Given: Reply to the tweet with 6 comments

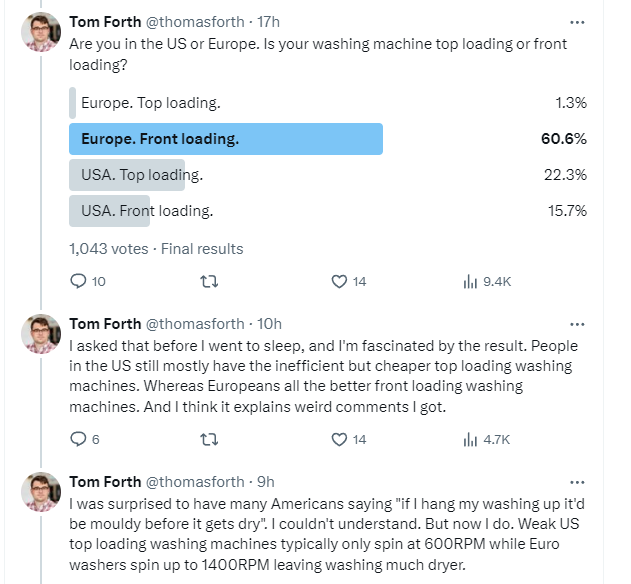Looking at the screenshot, I should [85, 439].
